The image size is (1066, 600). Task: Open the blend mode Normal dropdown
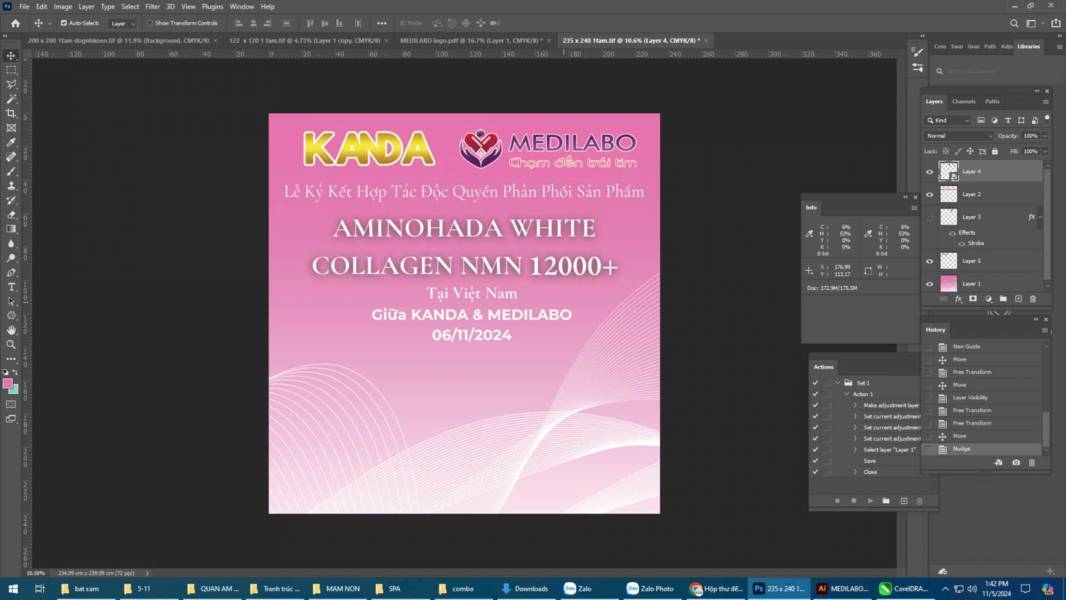pos(959,136)
